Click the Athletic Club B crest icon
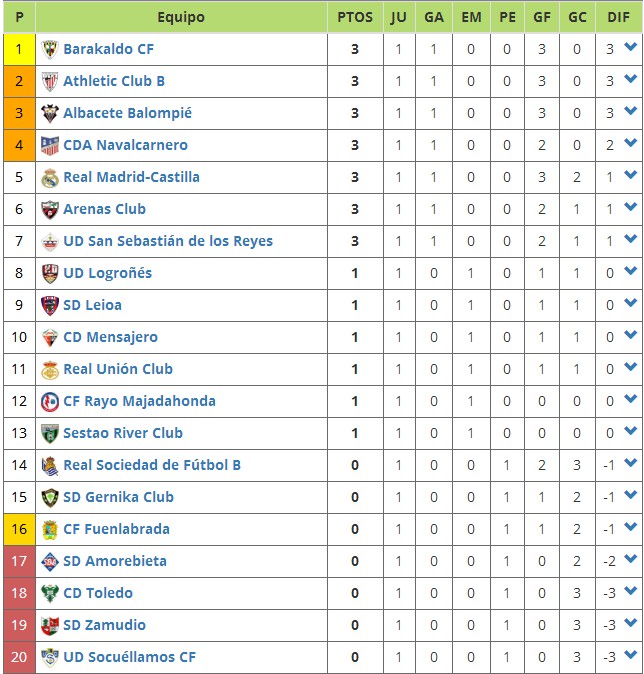Screen dimensions: 644x674 (x=49, y=81)
